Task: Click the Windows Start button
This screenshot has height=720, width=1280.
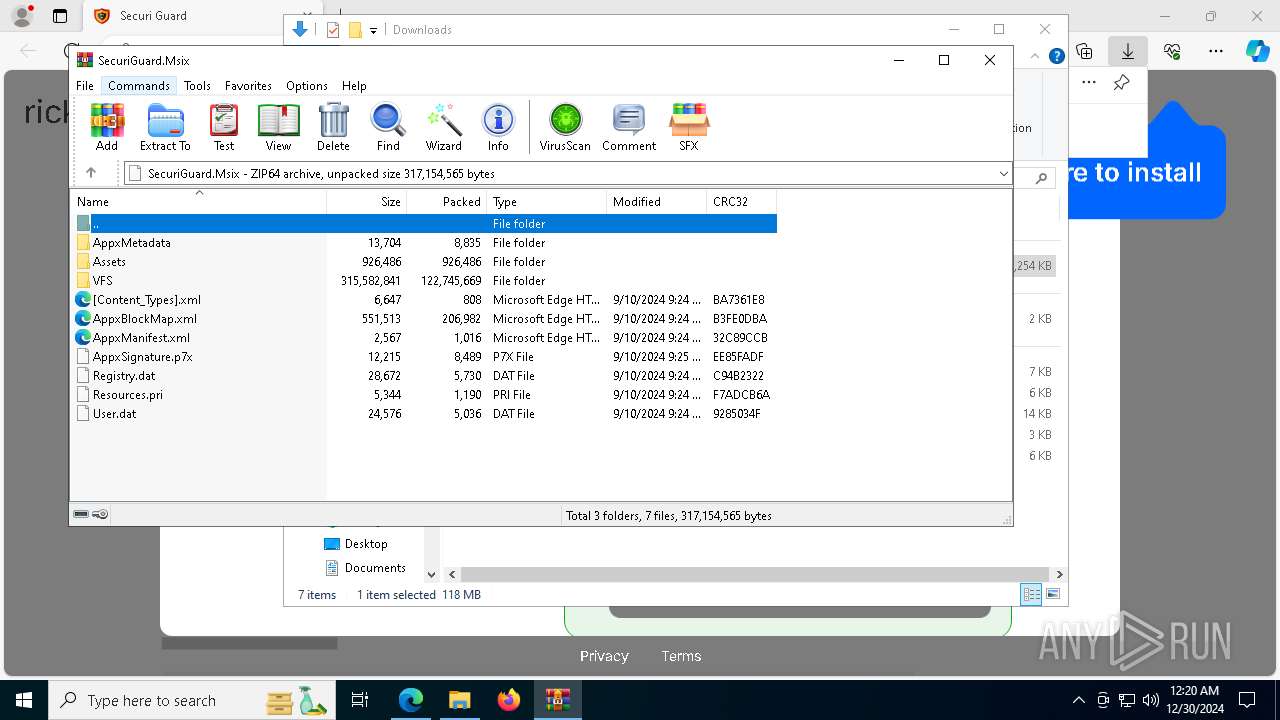Action: click(x=23, y=700)
